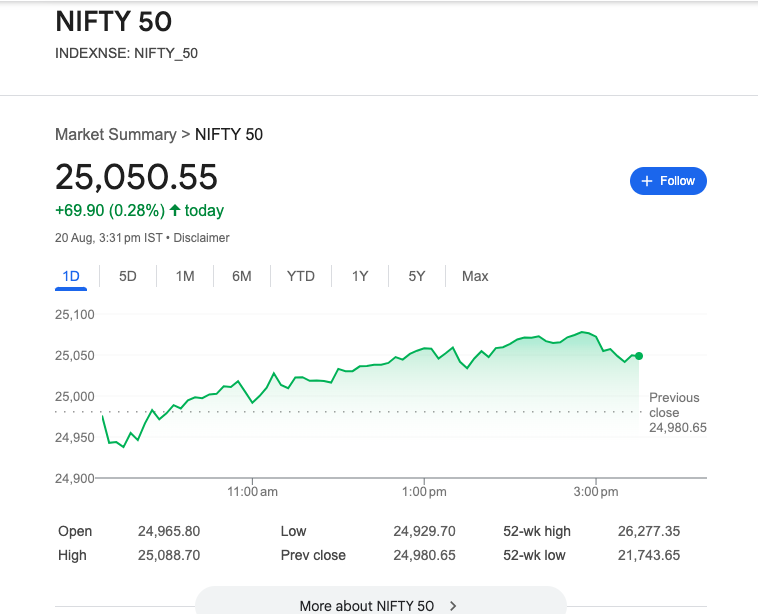Click the green current price dot
758x614 pixels.
(639, 356)
